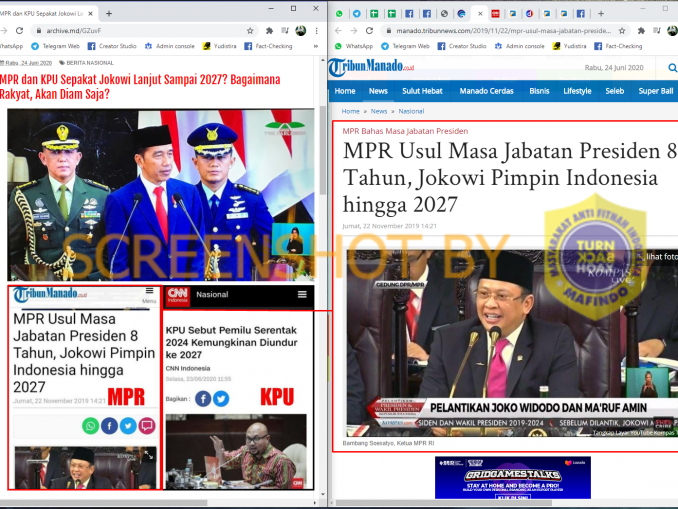This screenshot has width=678, height=509.
Task: Open Creator Studio bookmark in left browser
Action: (x=112, y=46)
